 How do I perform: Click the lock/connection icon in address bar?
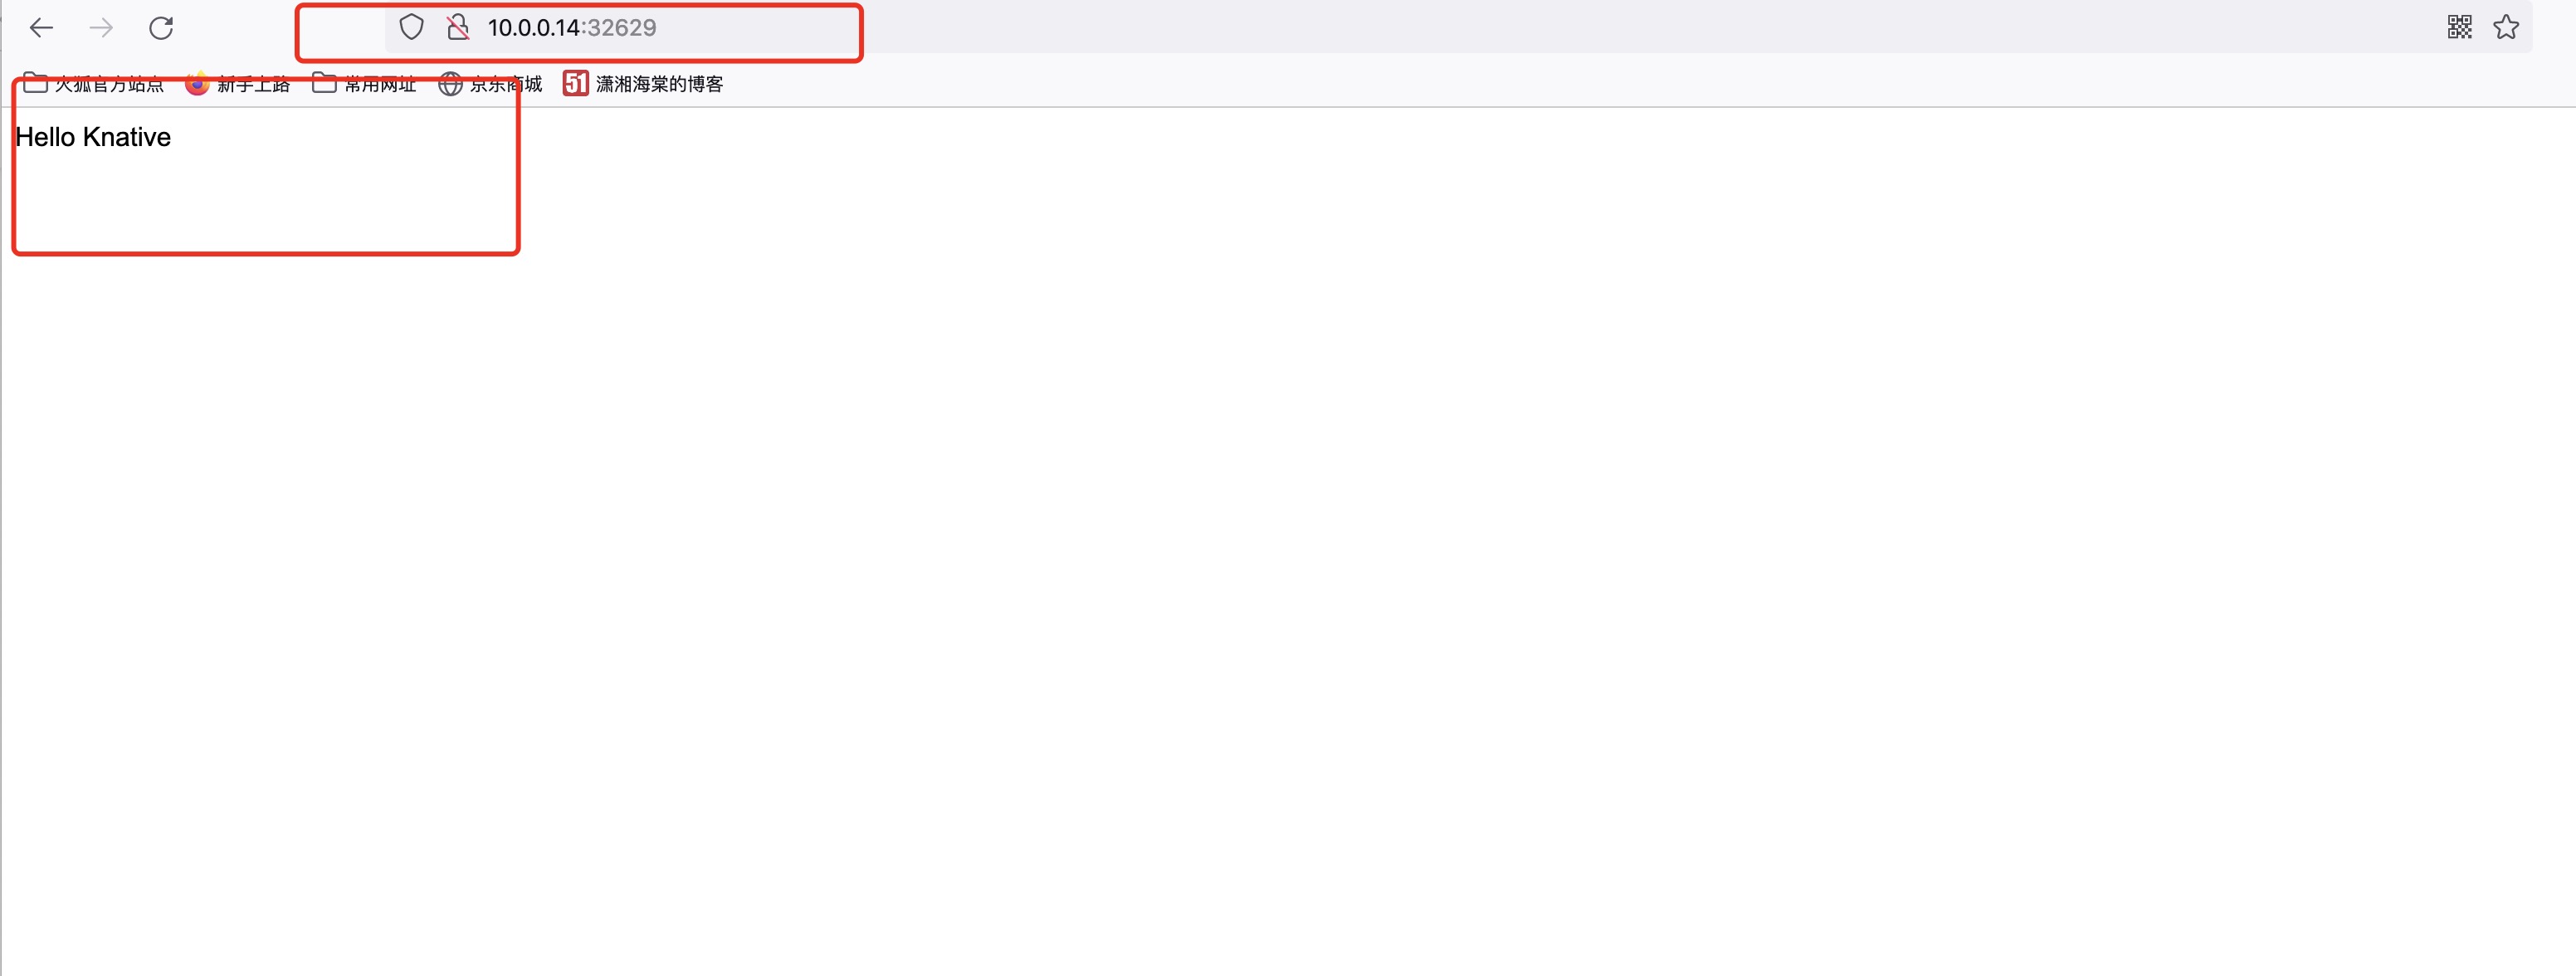(458, 28)
